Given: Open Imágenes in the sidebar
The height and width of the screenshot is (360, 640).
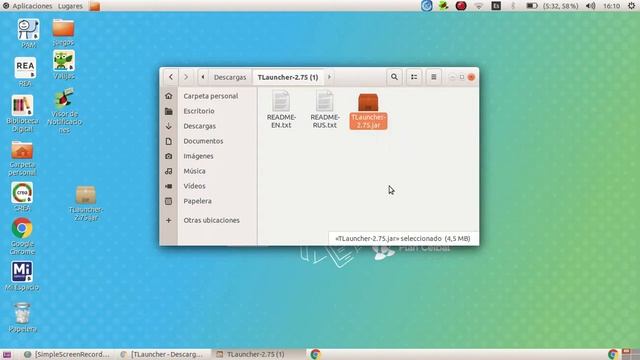Looking at the screenshot, I should (198, 156).
